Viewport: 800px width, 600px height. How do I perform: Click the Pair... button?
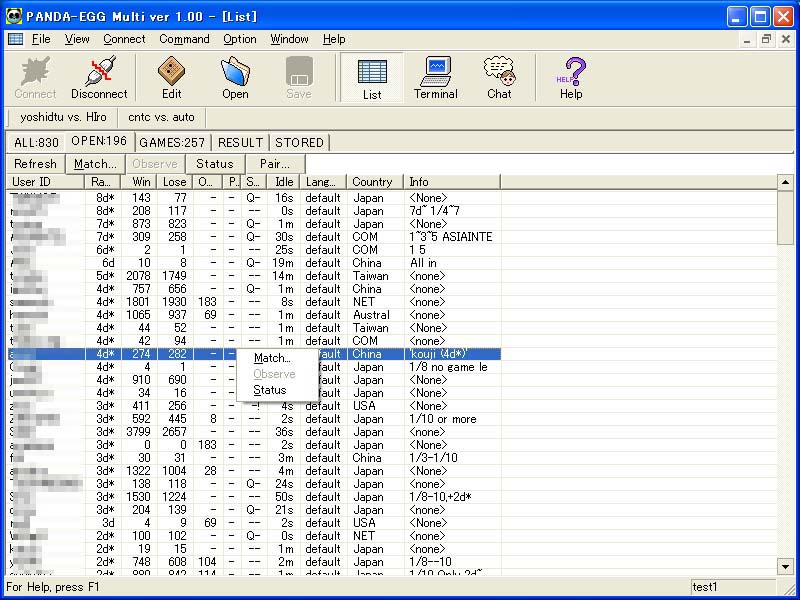click(275, 164)
